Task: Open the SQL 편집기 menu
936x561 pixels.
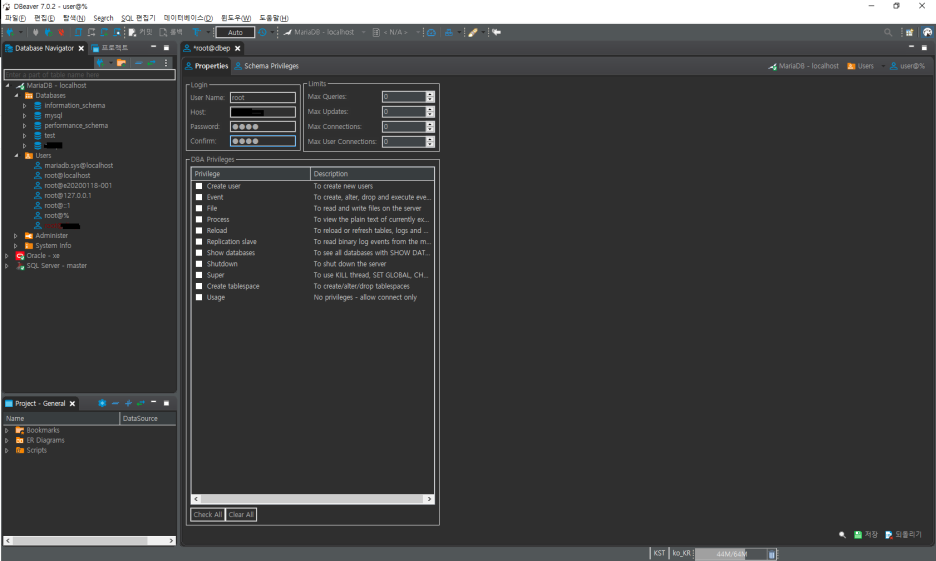Action: 138,18
